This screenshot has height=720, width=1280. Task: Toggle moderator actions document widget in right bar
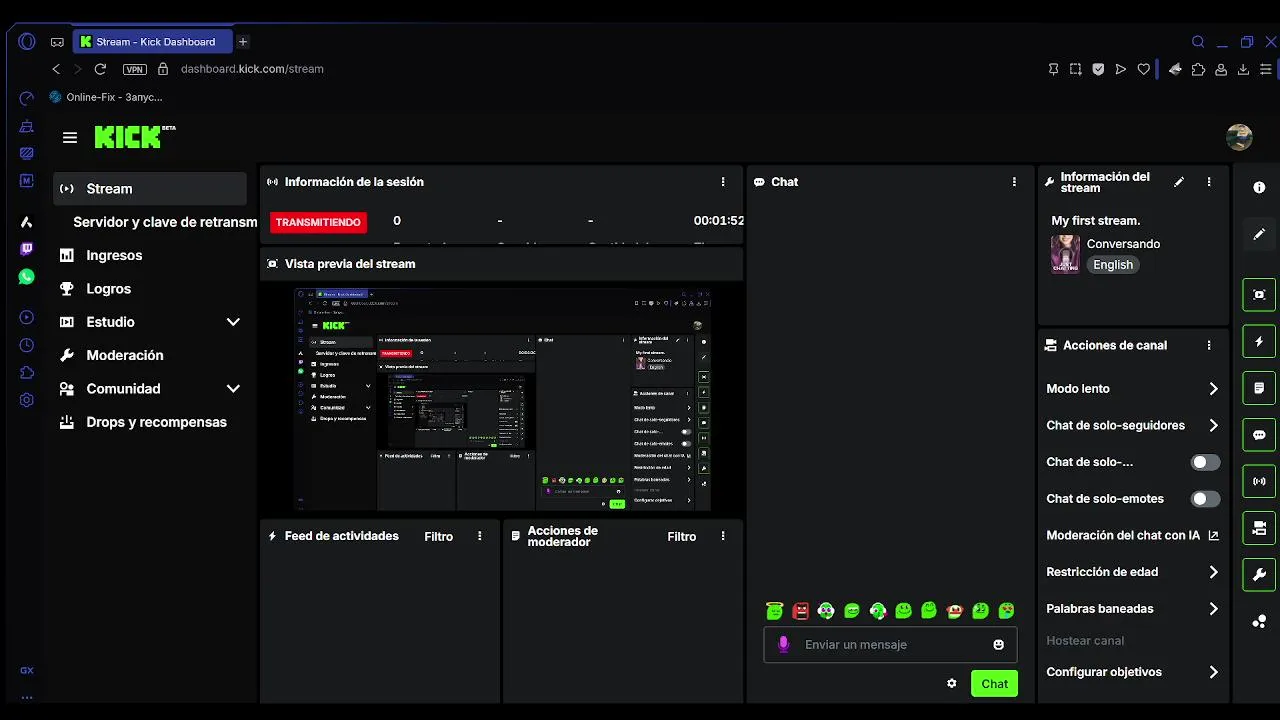(1259, 388)
